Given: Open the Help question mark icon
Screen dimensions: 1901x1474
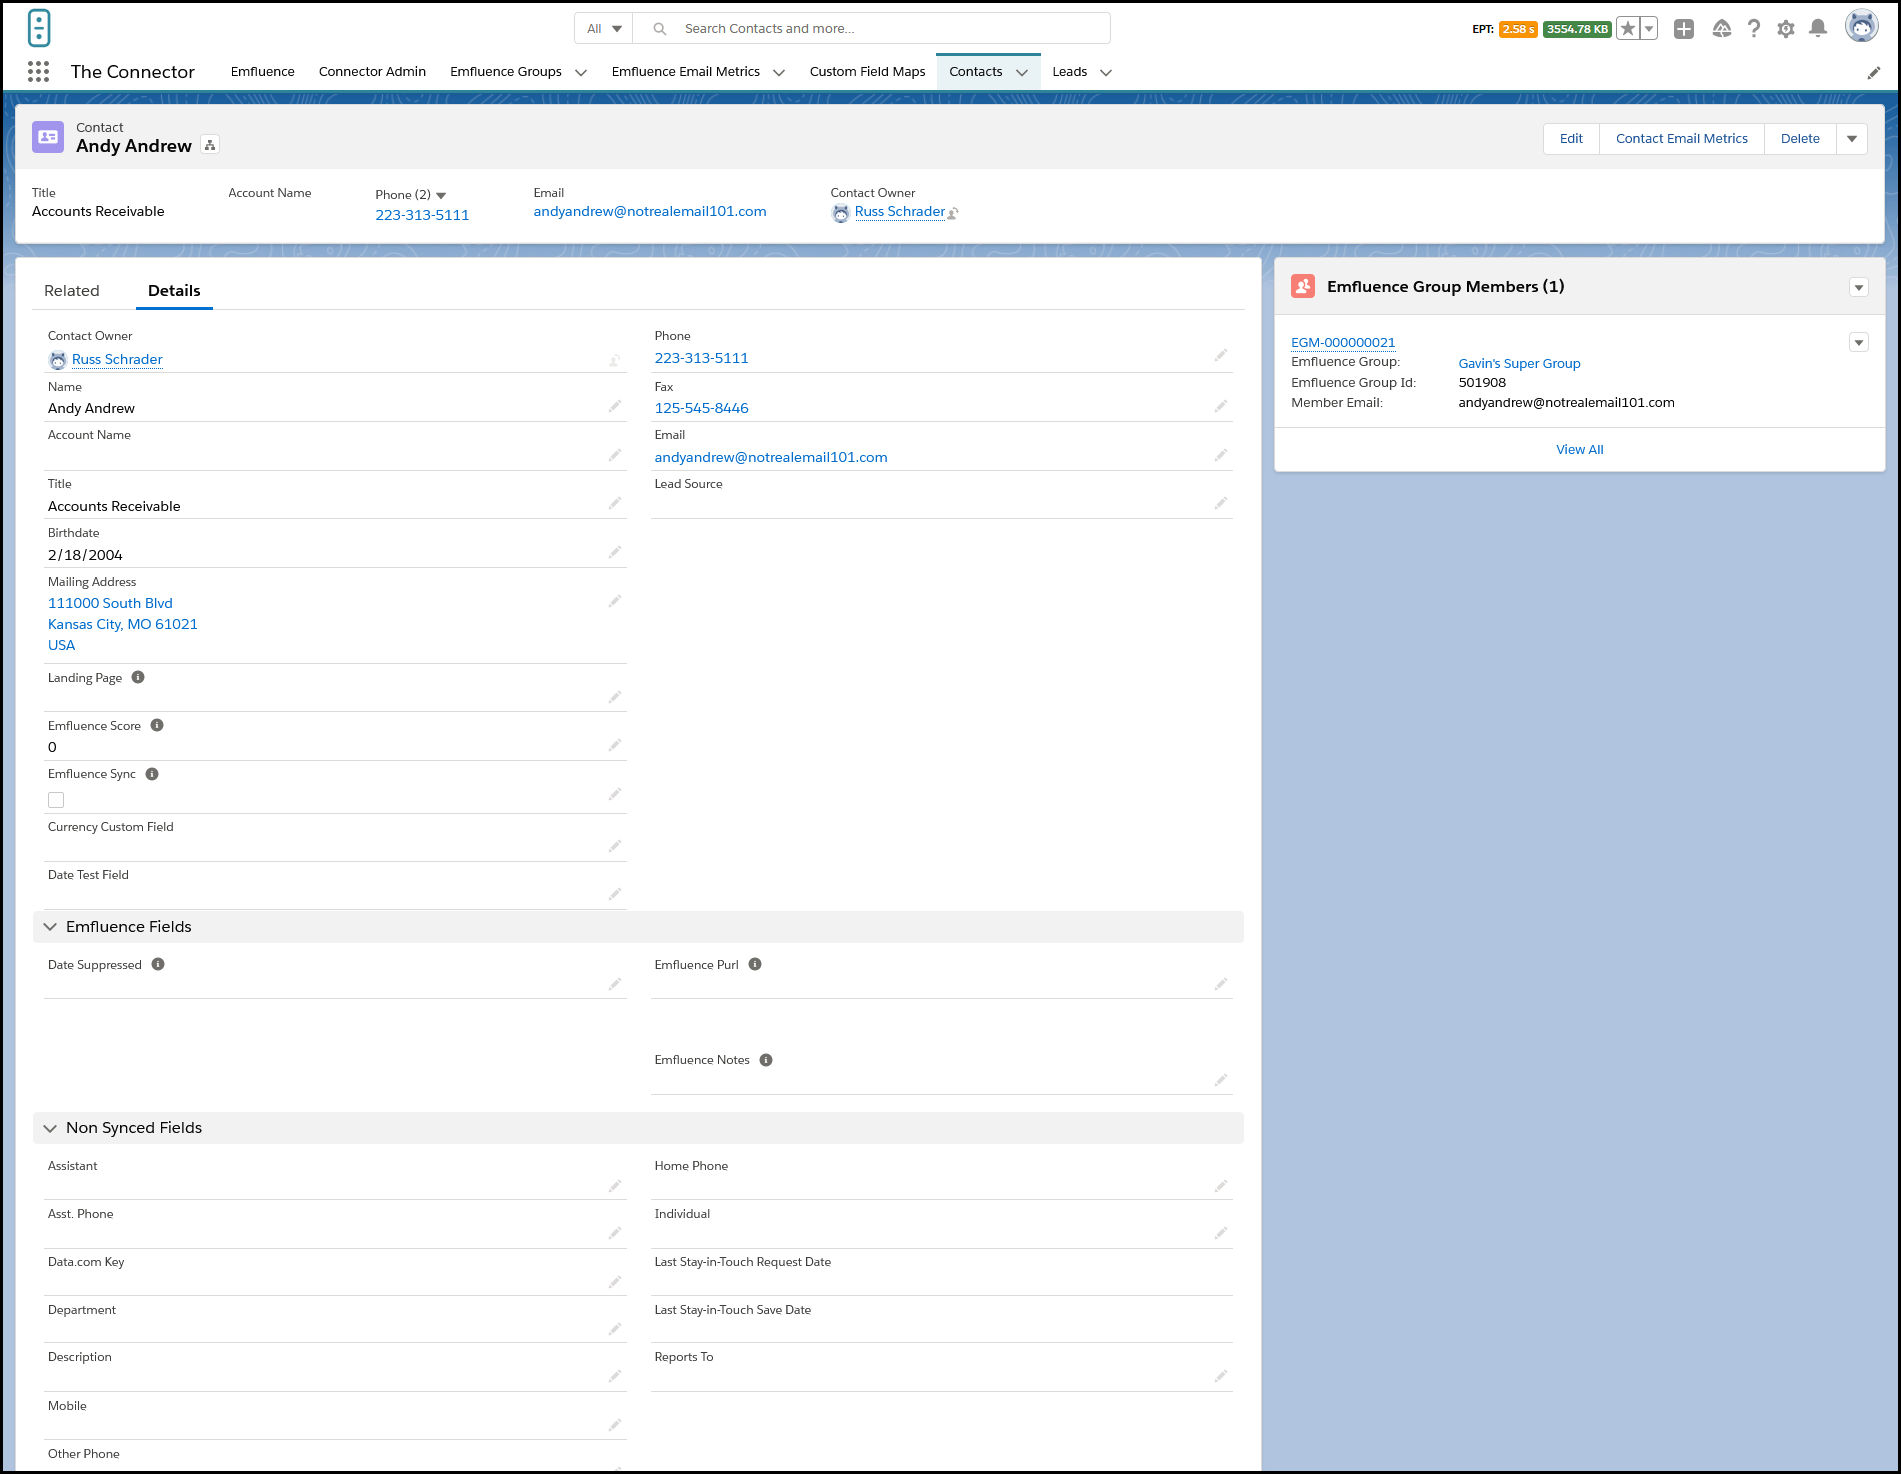Looking at the screenshot, I should 1754,29.
